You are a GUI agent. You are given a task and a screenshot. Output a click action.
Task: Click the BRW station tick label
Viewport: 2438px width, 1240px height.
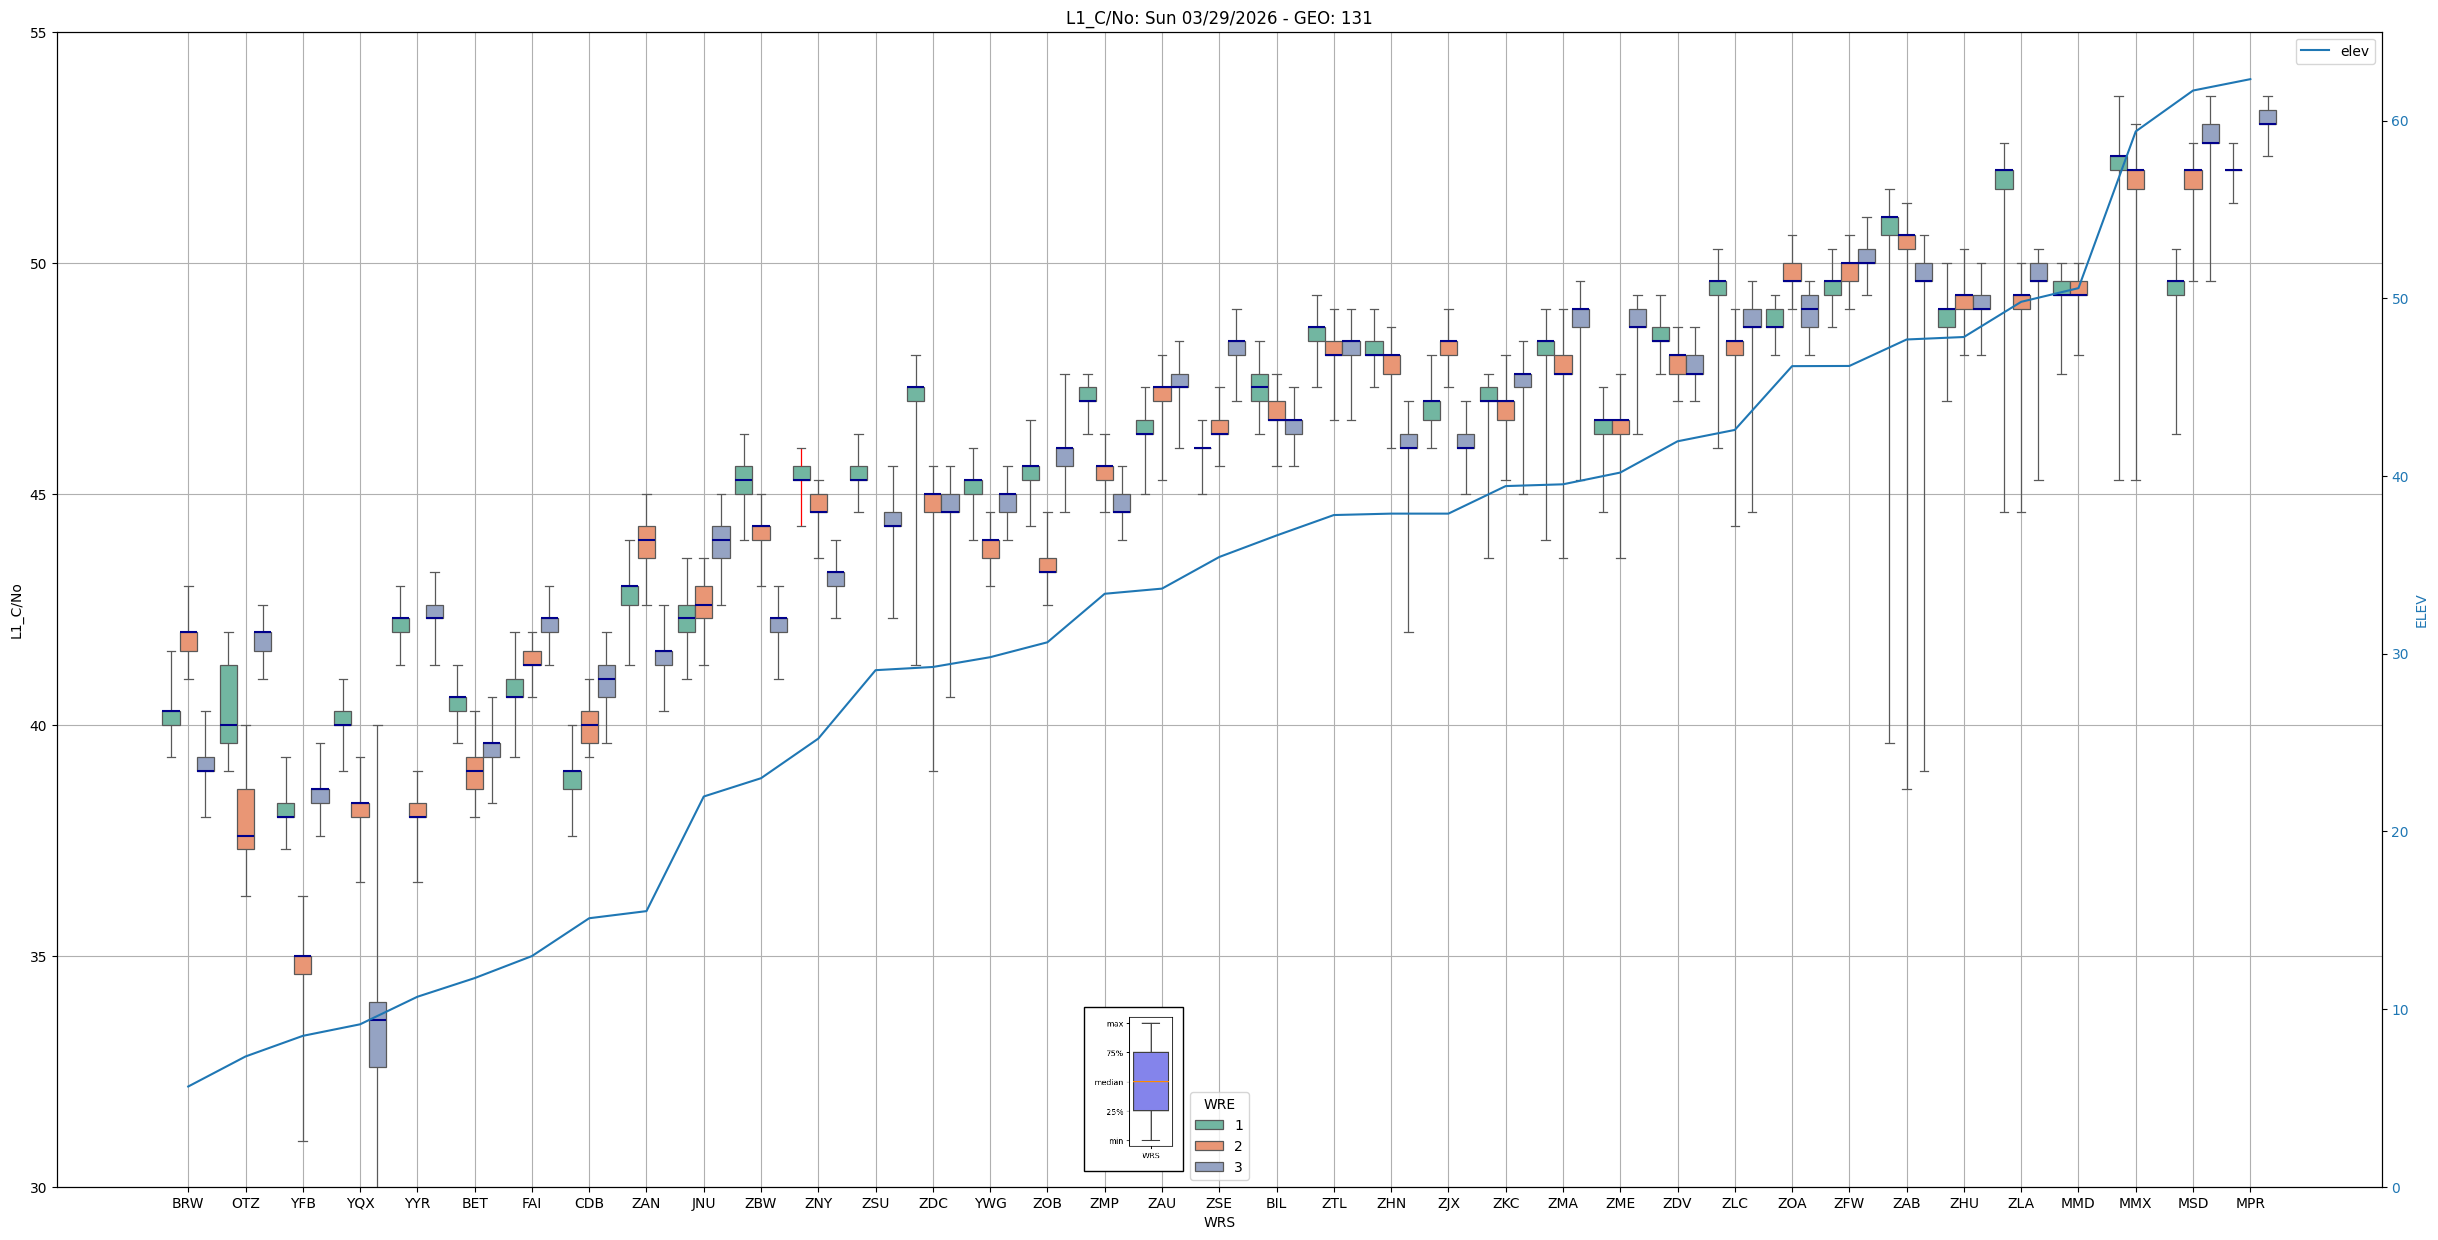click(188, 1203)
